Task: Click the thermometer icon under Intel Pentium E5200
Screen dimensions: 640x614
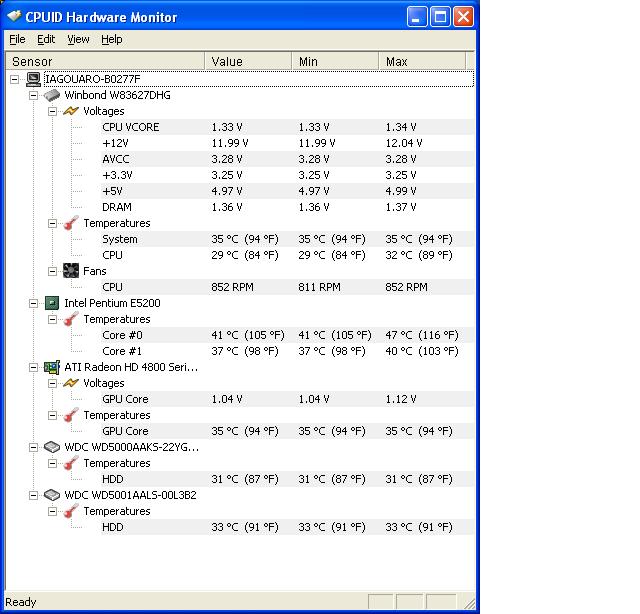Action: pyautogui.click(x=71, y=319)
